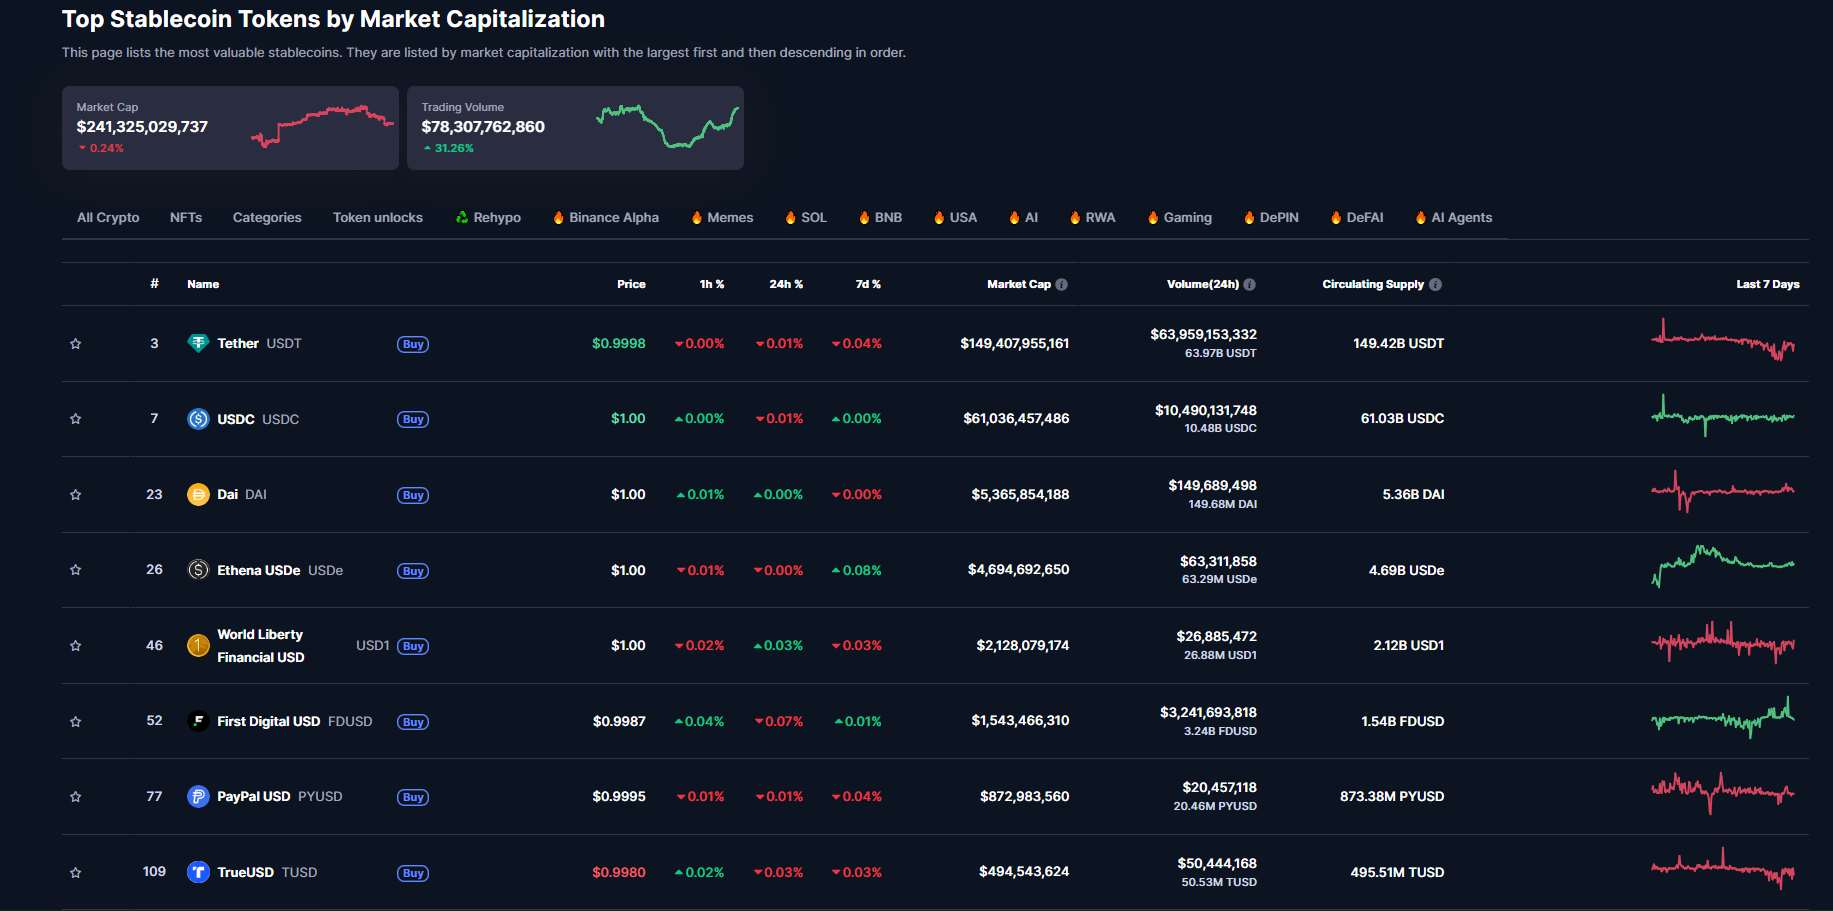
Task: Select the First Digital USD logo
Action: click(x=198, y=721)
